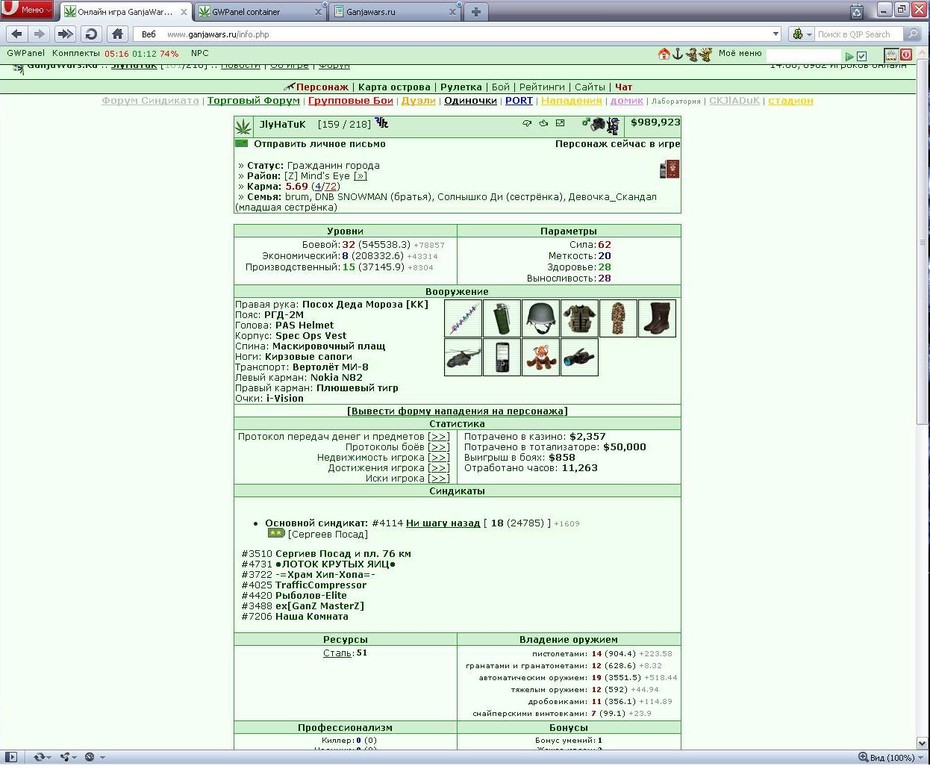Click the green play arrow in GWPanel
The height and width of the screenshot is (772, 930).
849,56
